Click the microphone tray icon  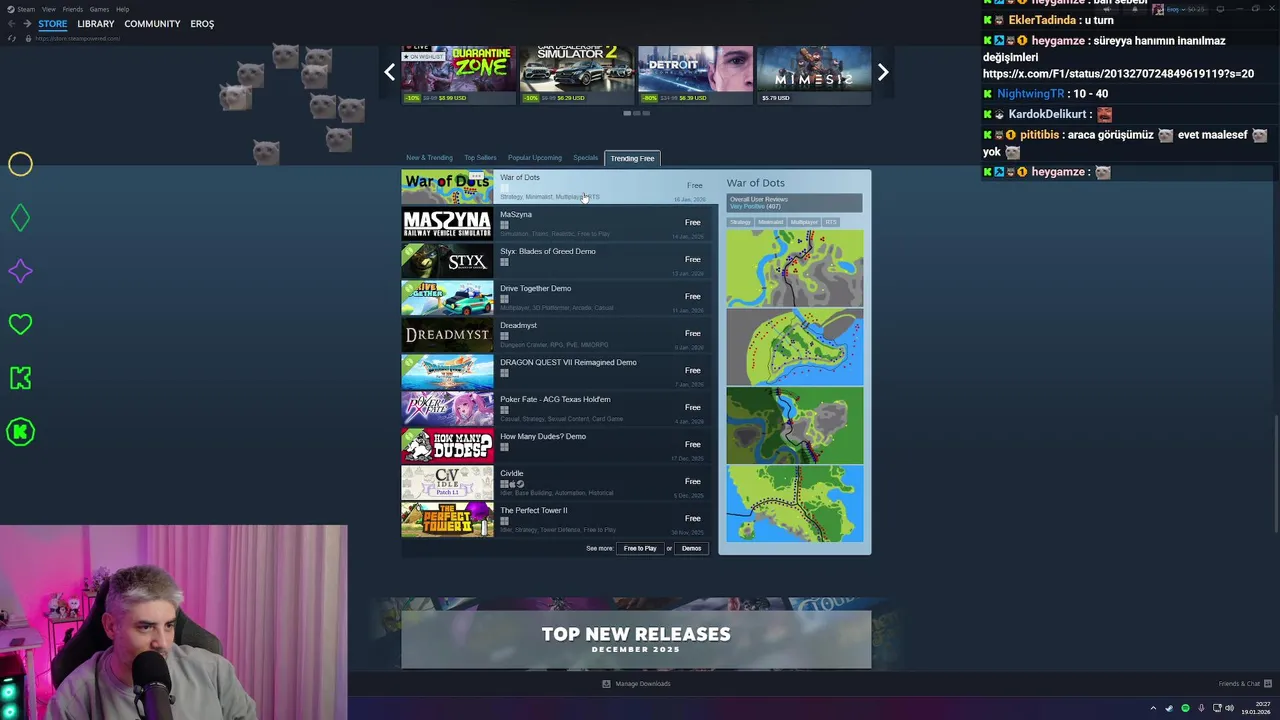(x=1200, y=708)
